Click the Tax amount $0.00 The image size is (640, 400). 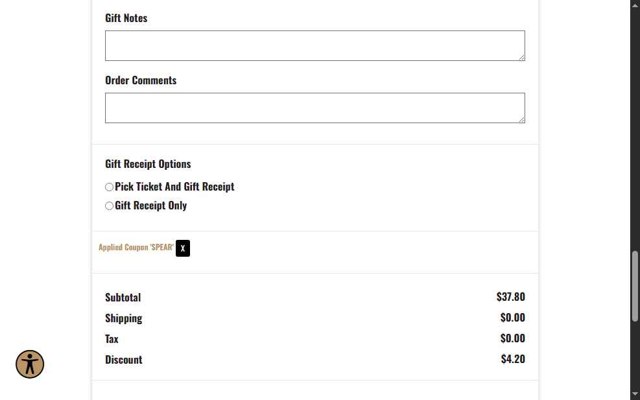point(513,338)
